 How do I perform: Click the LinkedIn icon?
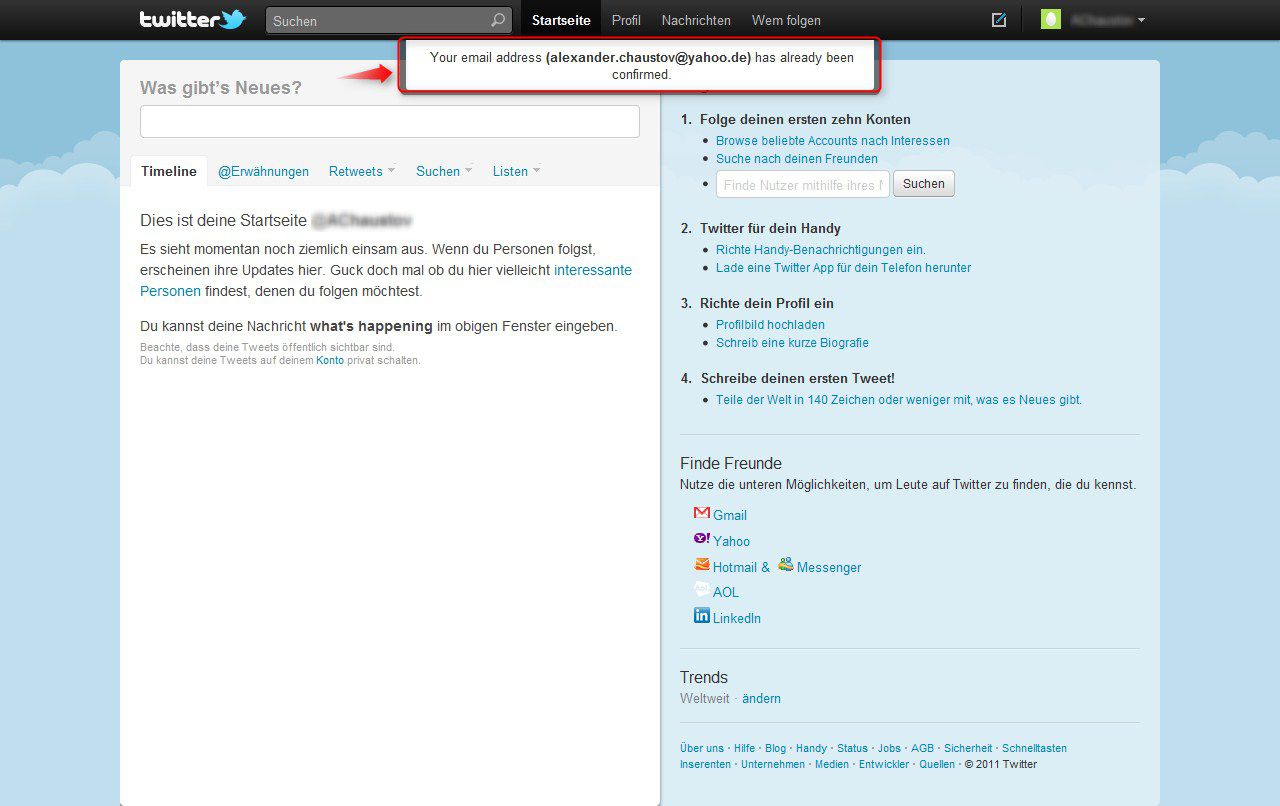pos(702,616)
